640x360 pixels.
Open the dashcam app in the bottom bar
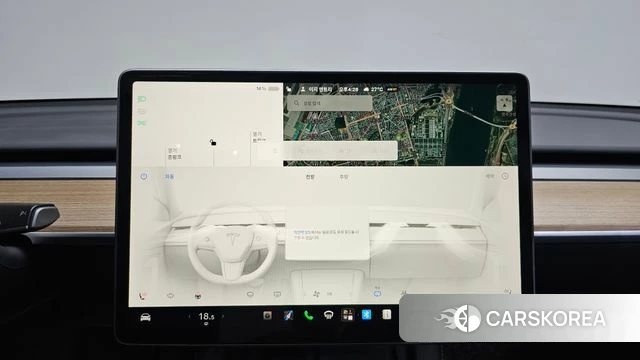pos(267,315)
